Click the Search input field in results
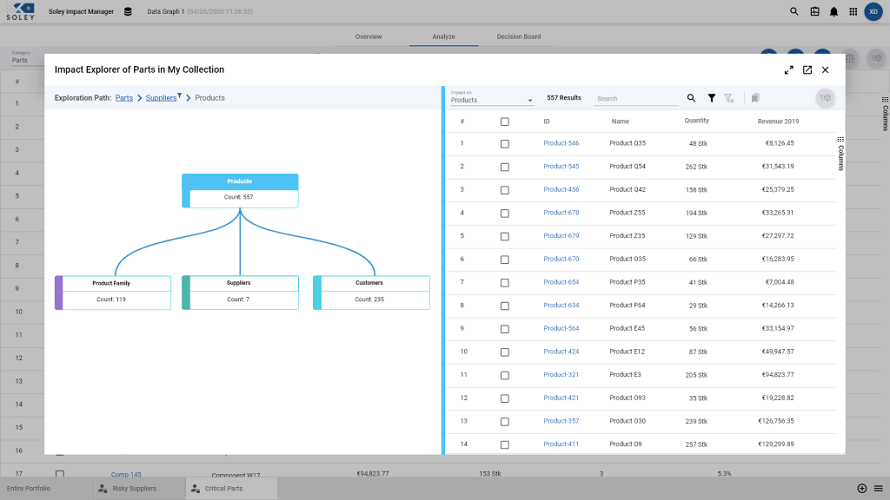Viewport: 890px width, 500px height. (x=637, y=99)
